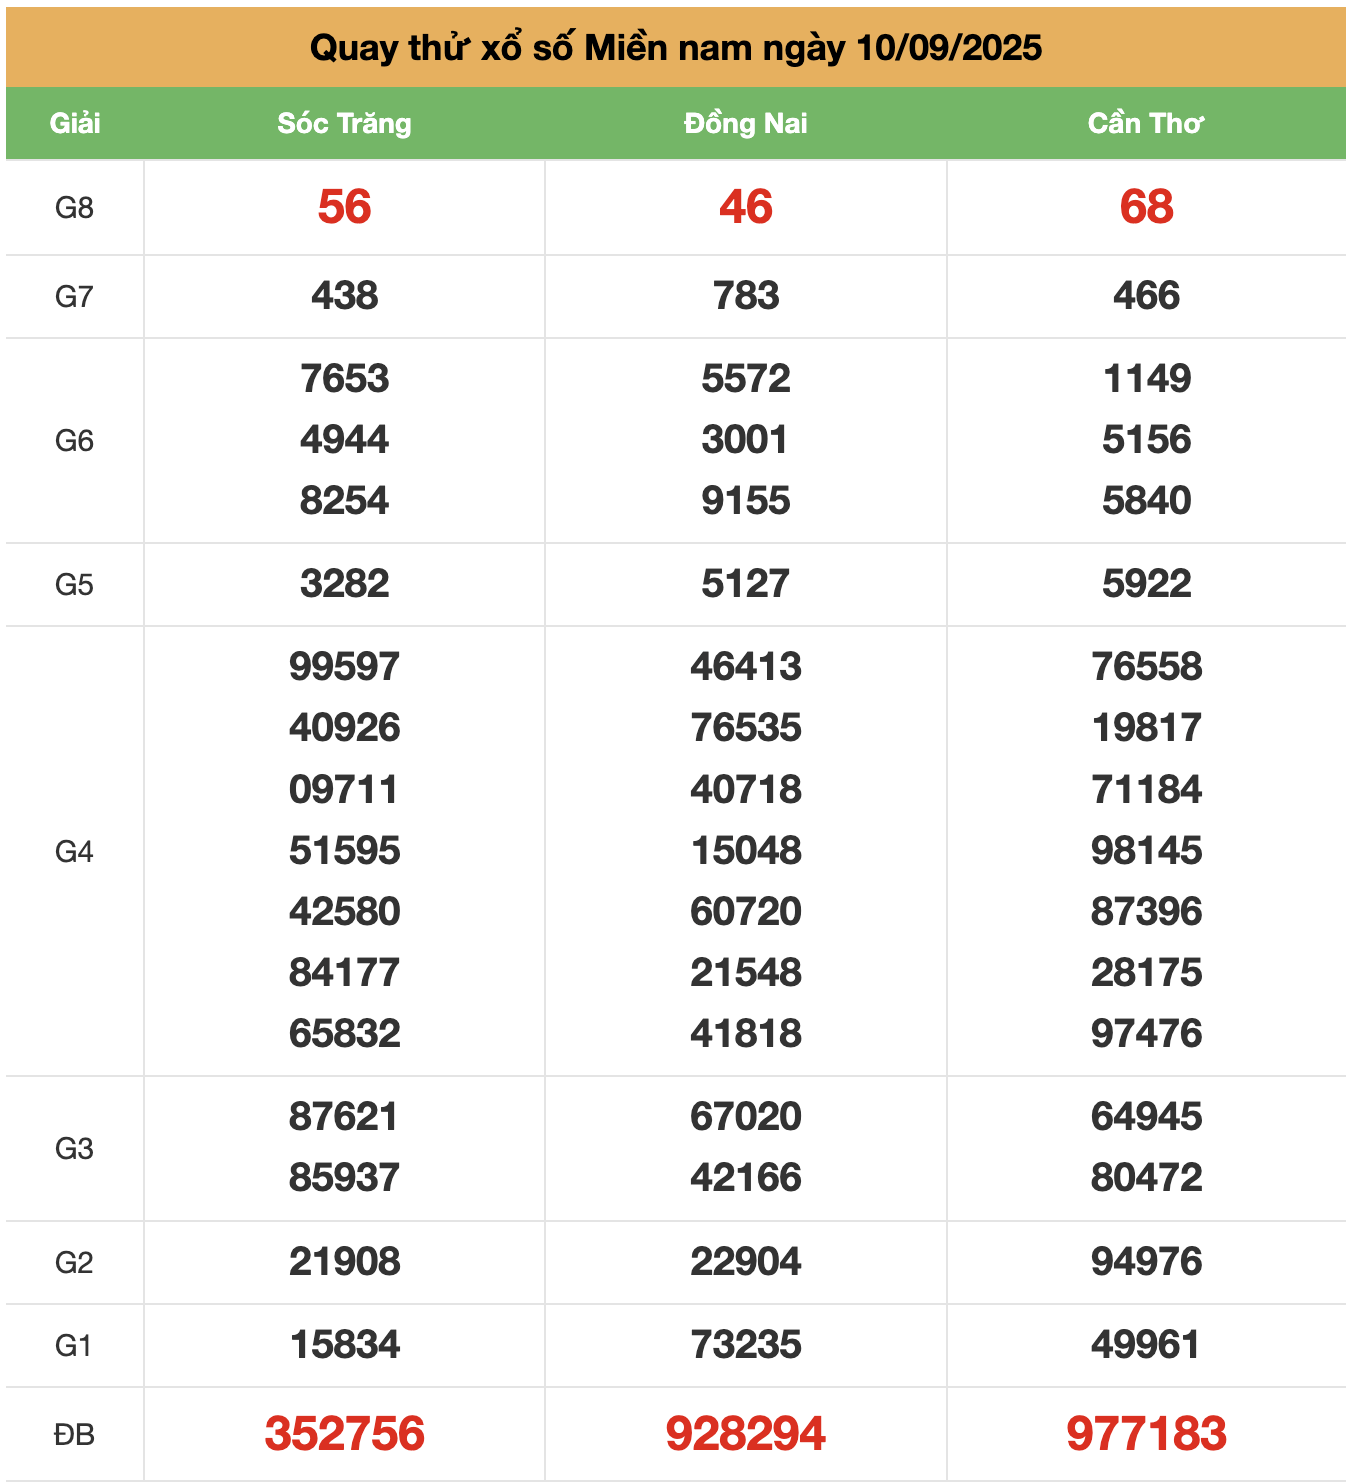Click Cần Thơ G2 number 94976

pos(1146,1261)
